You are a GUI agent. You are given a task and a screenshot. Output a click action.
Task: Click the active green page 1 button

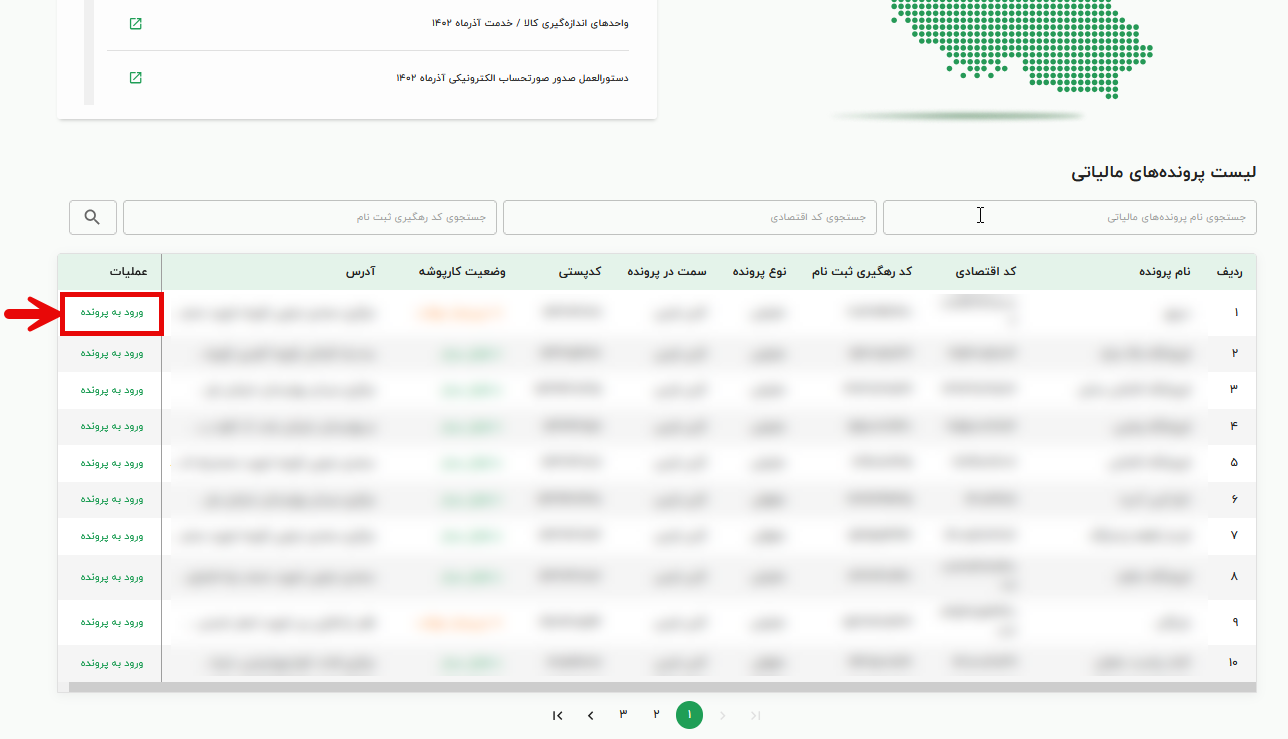pos(689,715)
